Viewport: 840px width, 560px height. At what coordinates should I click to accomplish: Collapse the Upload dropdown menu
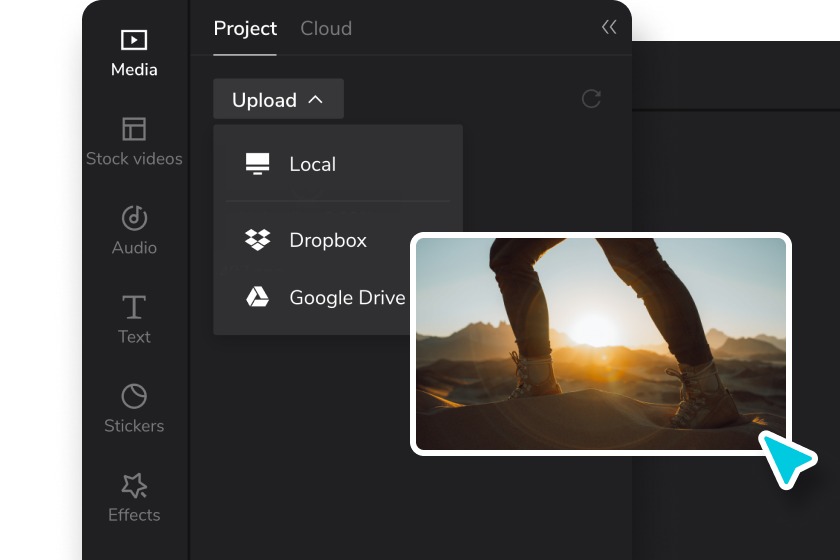tap(277, 99)
